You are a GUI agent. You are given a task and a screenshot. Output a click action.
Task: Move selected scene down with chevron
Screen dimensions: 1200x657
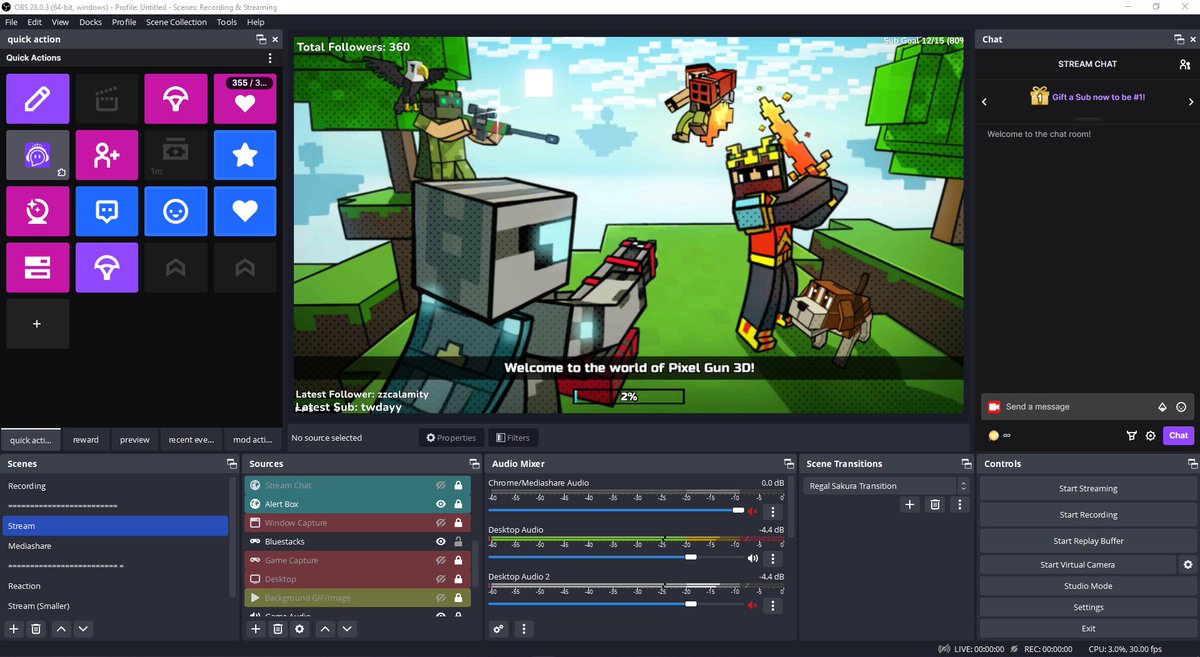pyautogui.click(x=83, y=629)
